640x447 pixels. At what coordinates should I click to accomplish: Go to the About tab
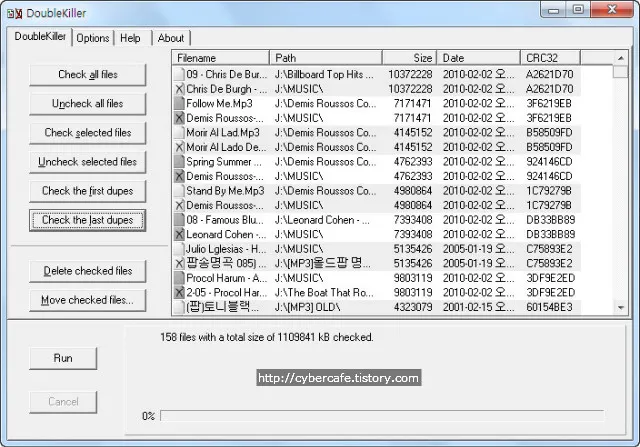[x=170, y=38]
